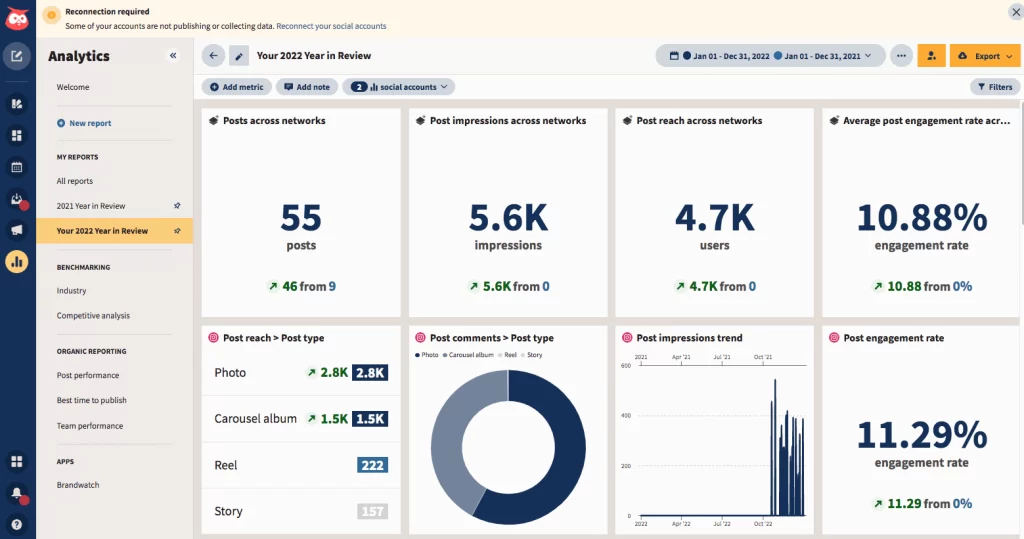The width and height of the screenshot is (1024, 539).
Task: Unpin the Your 2022 Year in Review report
Action: [x=178, y=231]
